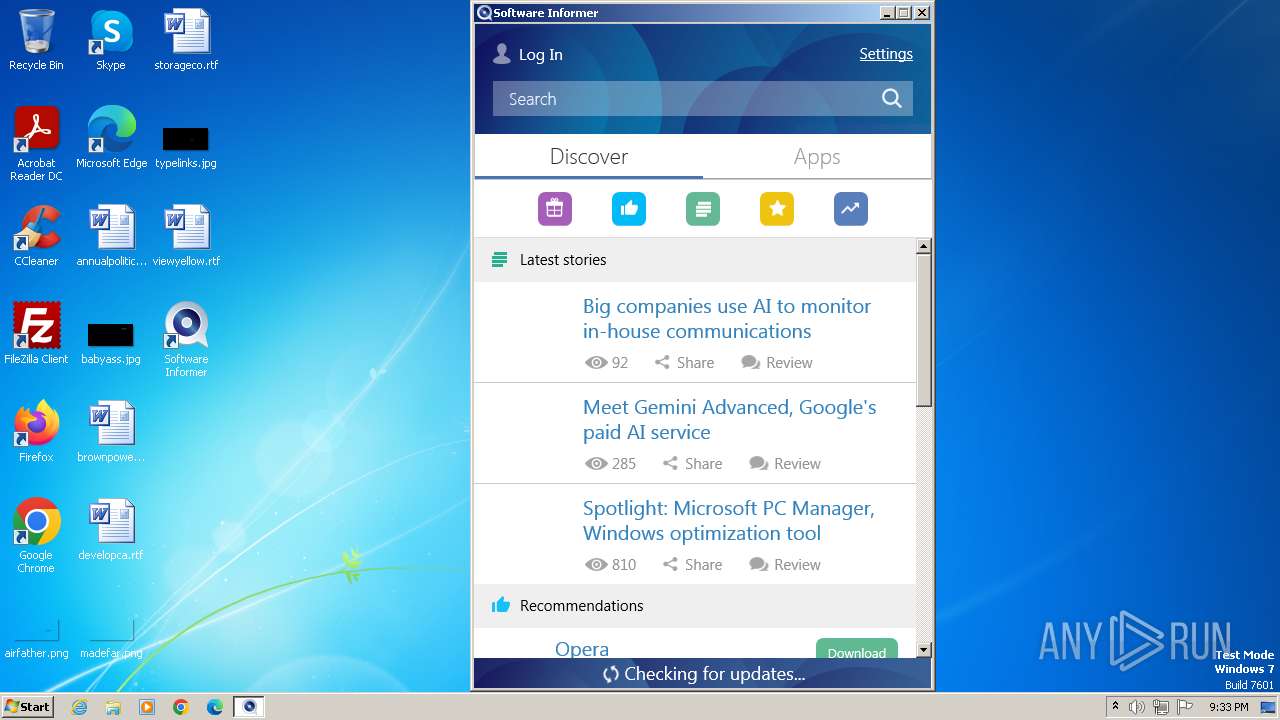This screenshot has height=720, width=1280.
Task: Click the scrollbar up arrow in Software Informer
Action: click(x=924, y=246)
